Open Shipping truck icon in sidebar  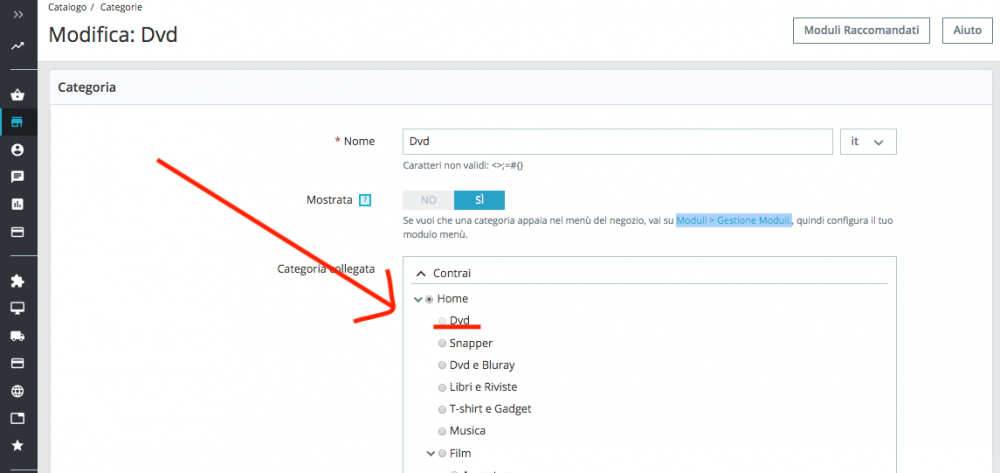[x=18, y=336]
